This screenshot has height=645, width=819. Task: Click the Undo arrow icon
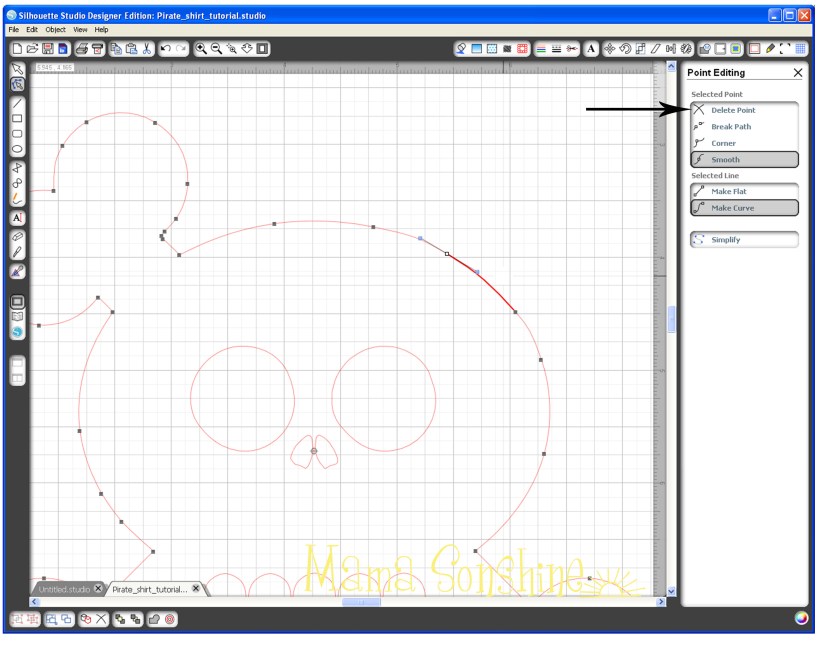coord(166,48)
